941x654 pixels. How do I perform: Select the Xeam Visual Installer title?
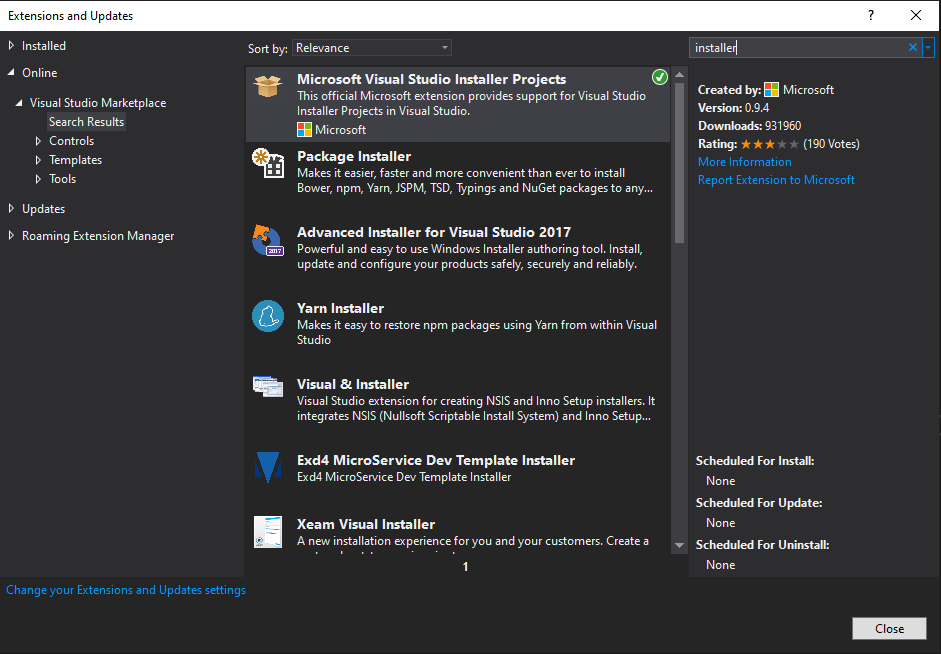365,524
